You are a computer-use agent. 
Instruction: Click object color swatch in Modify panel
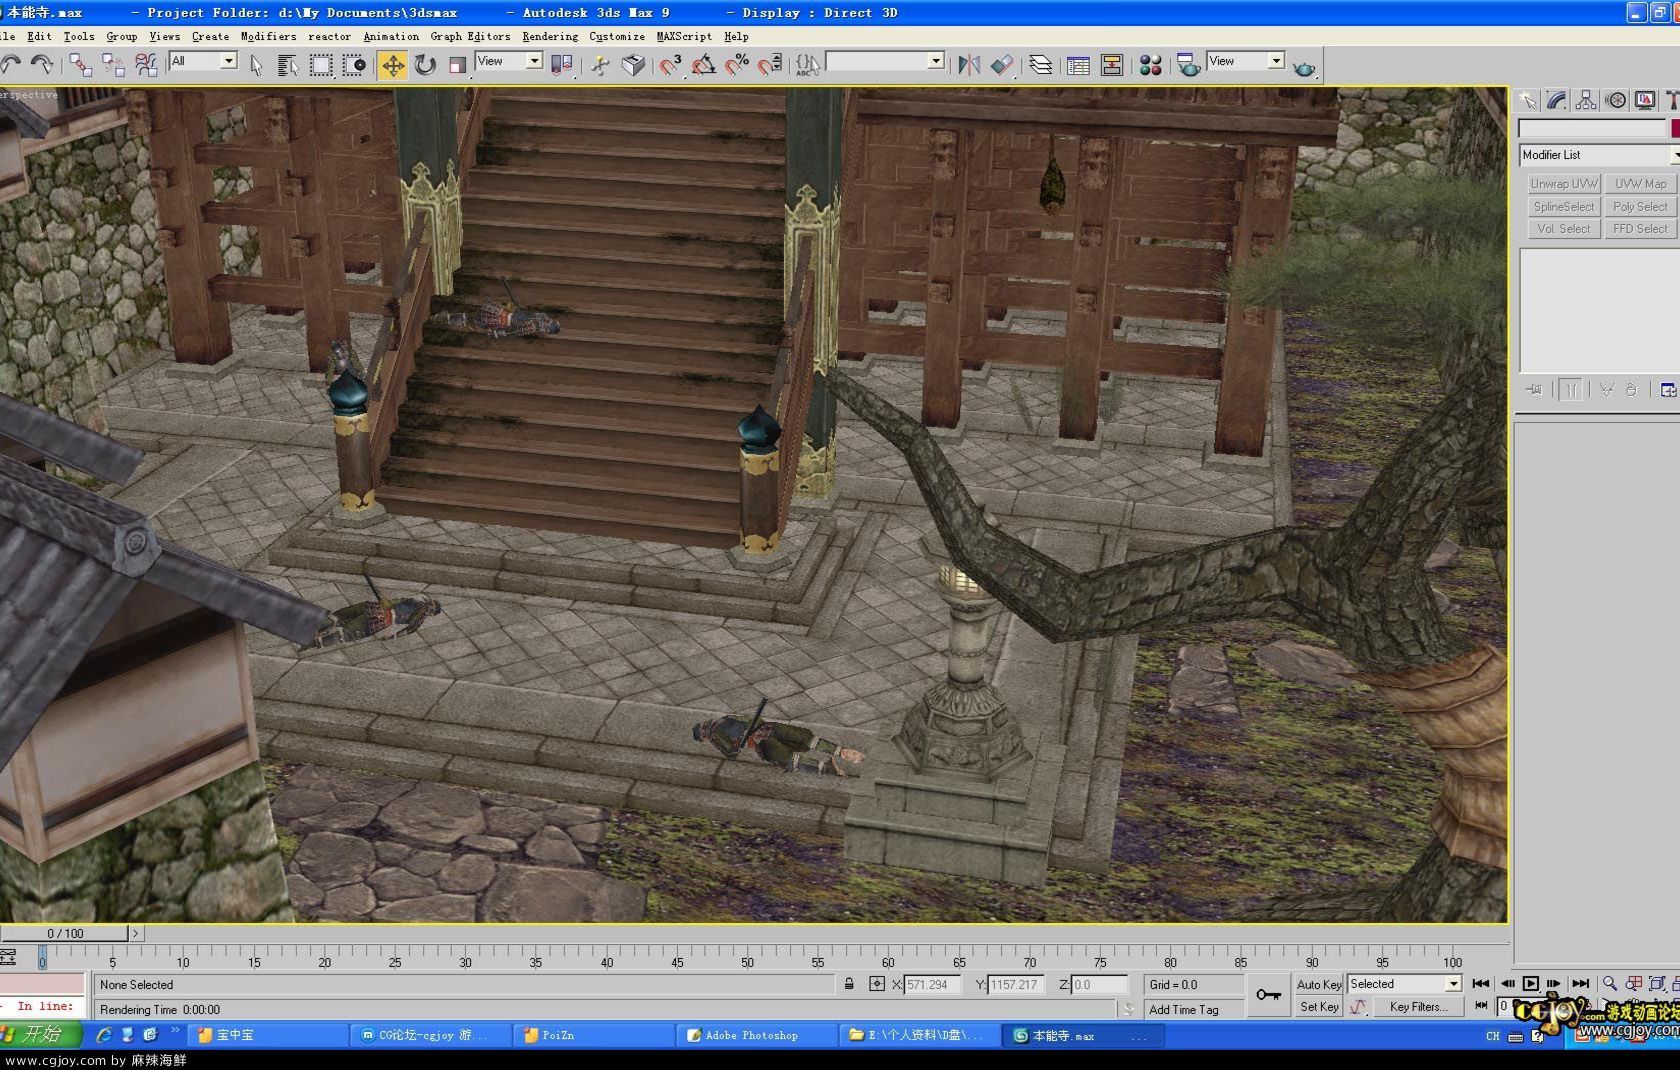coord(1676,128)
